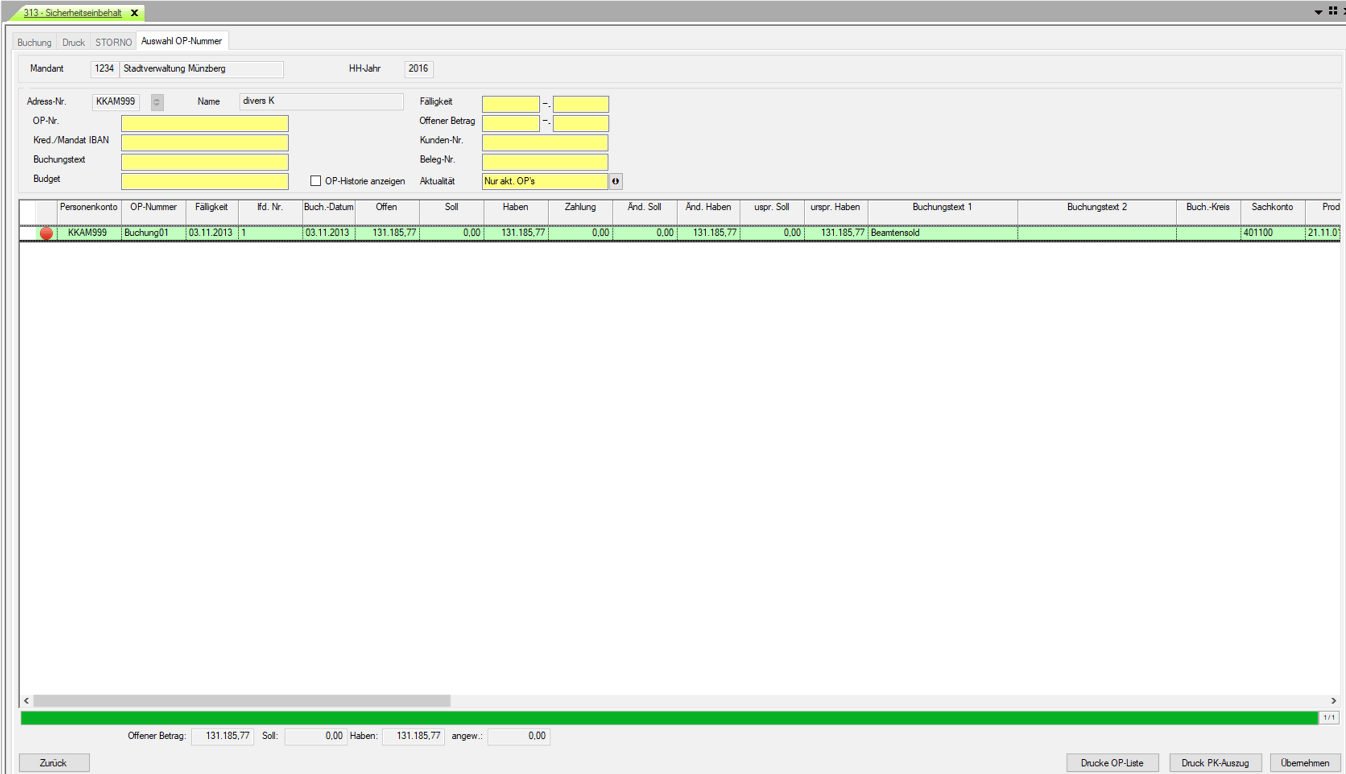Switch to the Buchung tab

point(34,42)
